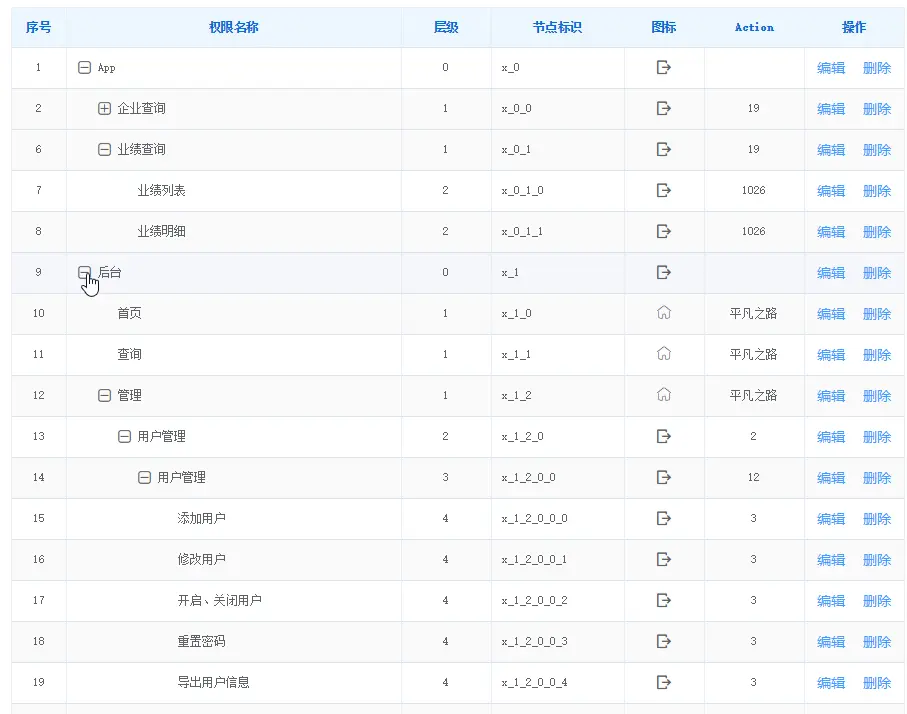Delete the App permission row
This screenshot has width=907, height=714.
(877, 68)
